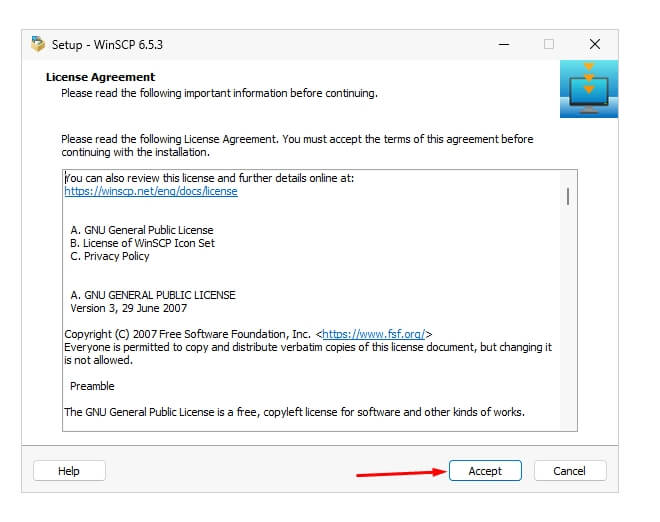Open the winscp.net license docs link
This screenshot has width=660, height=522.
point(151,191)
